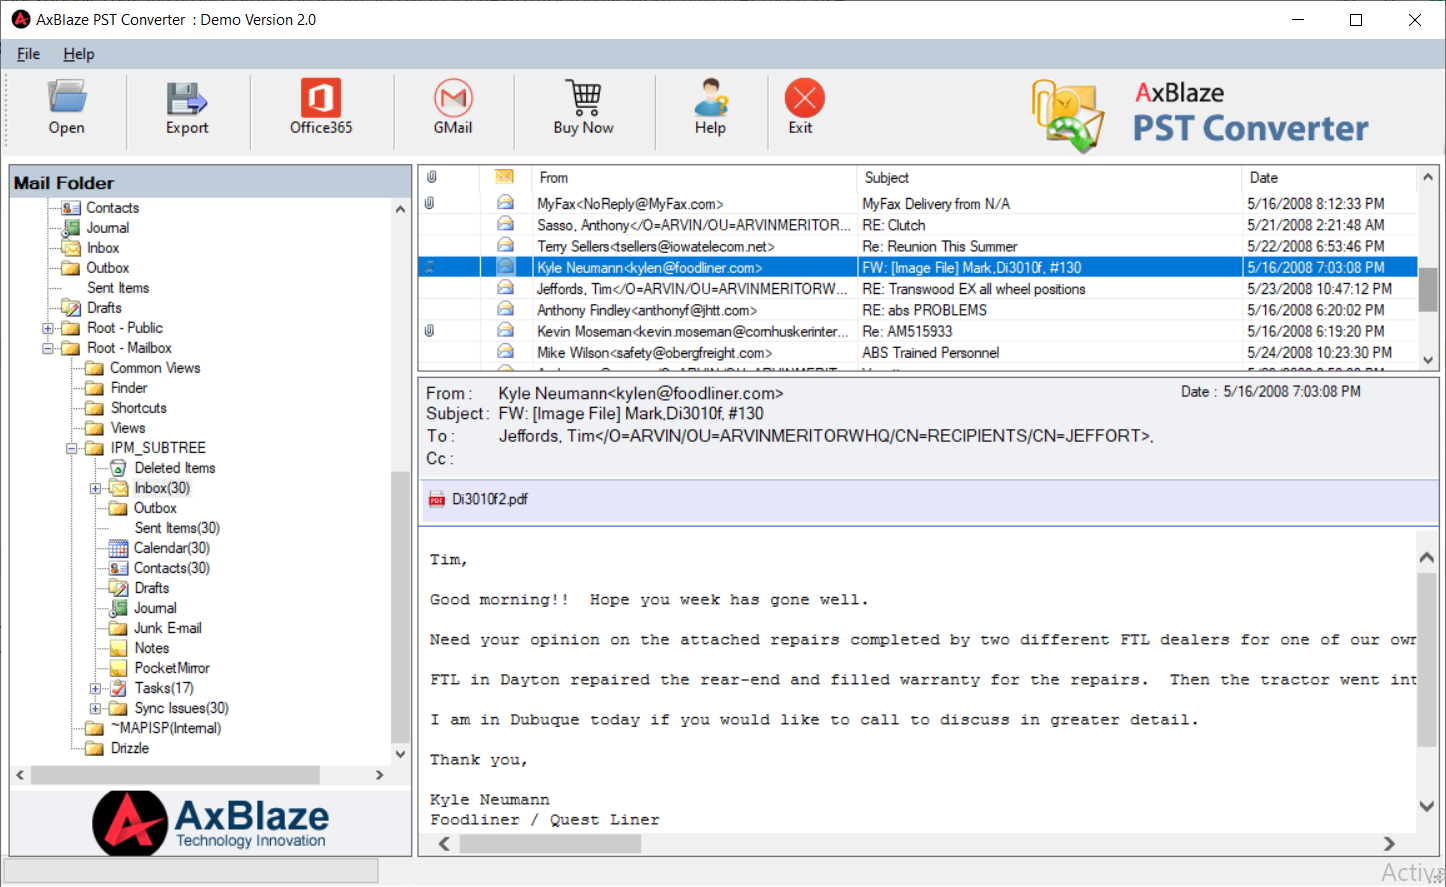
Task: Select the Junk E-mail folder
Action: tap(168, 628)
